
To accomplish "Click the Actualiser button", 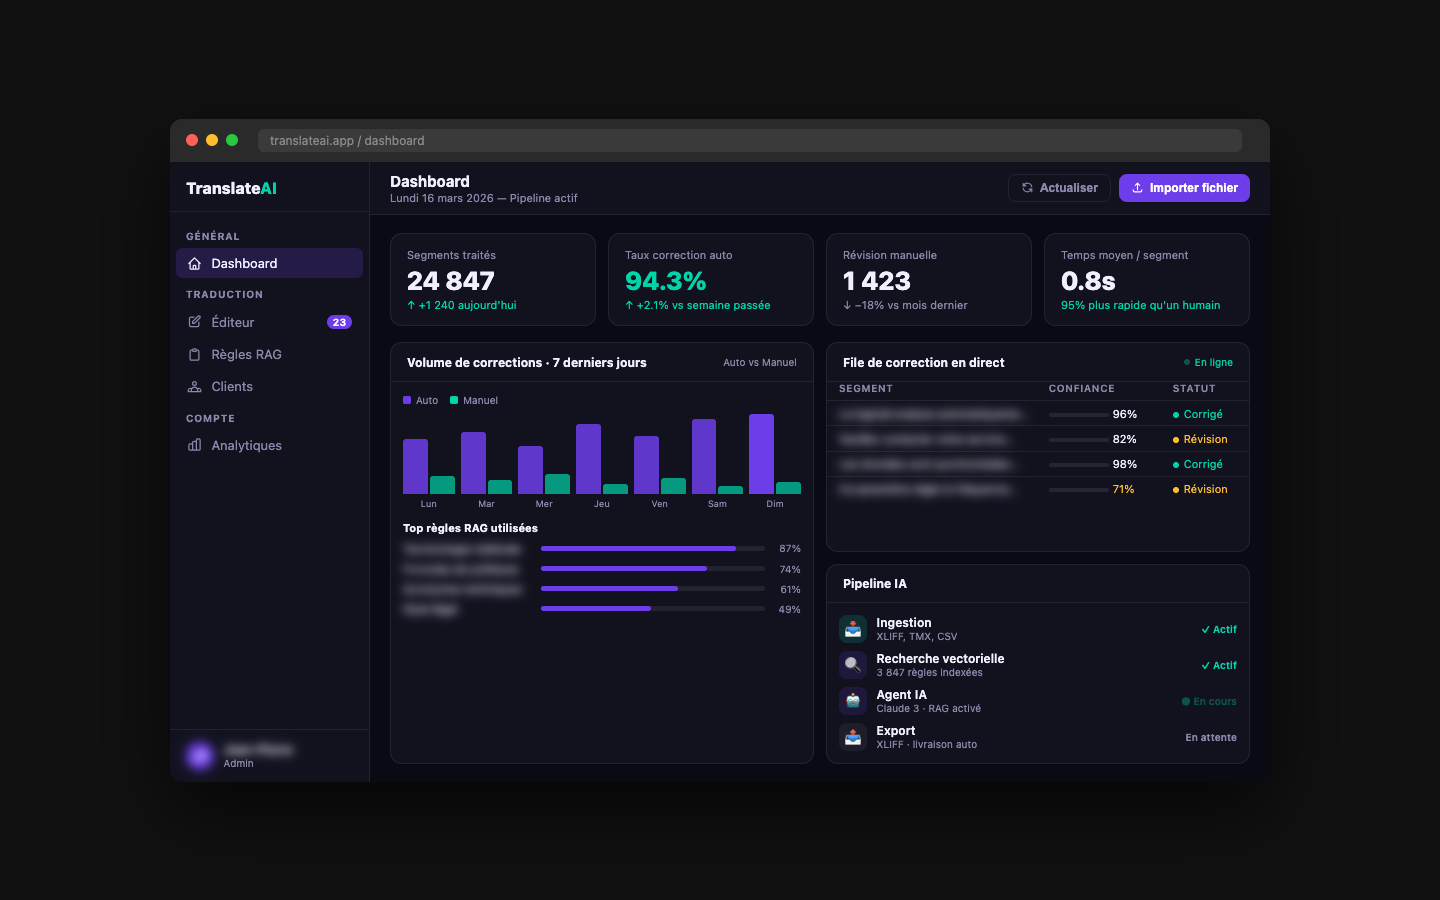I will click(x=1059, y=188).
